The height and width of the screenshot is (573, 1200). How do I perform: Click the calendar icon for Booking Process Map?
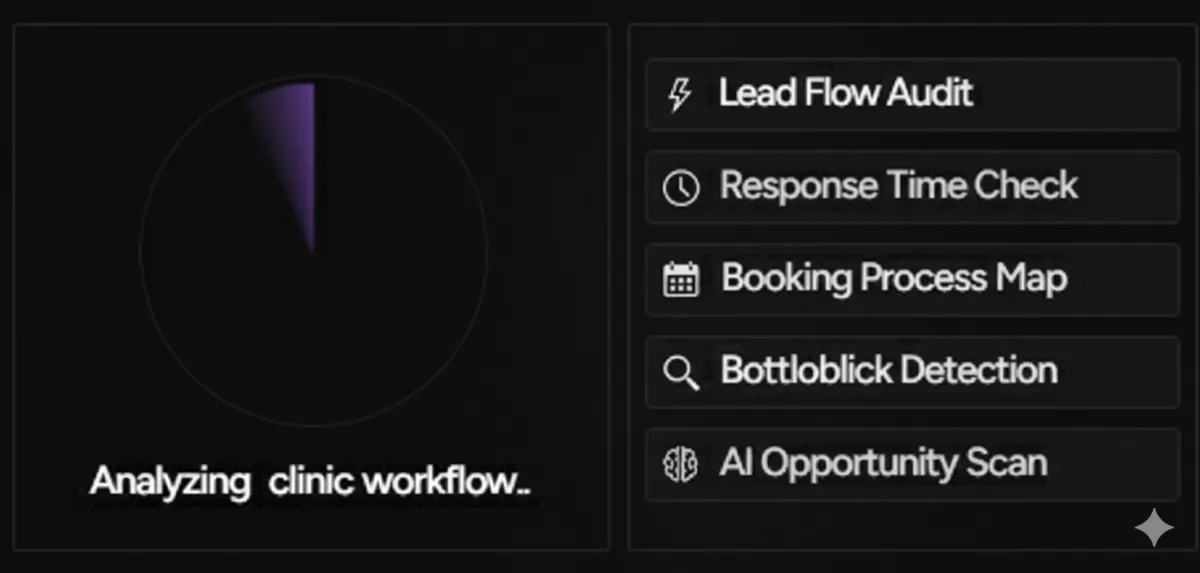pyautogui.click(x=681, y=279)
